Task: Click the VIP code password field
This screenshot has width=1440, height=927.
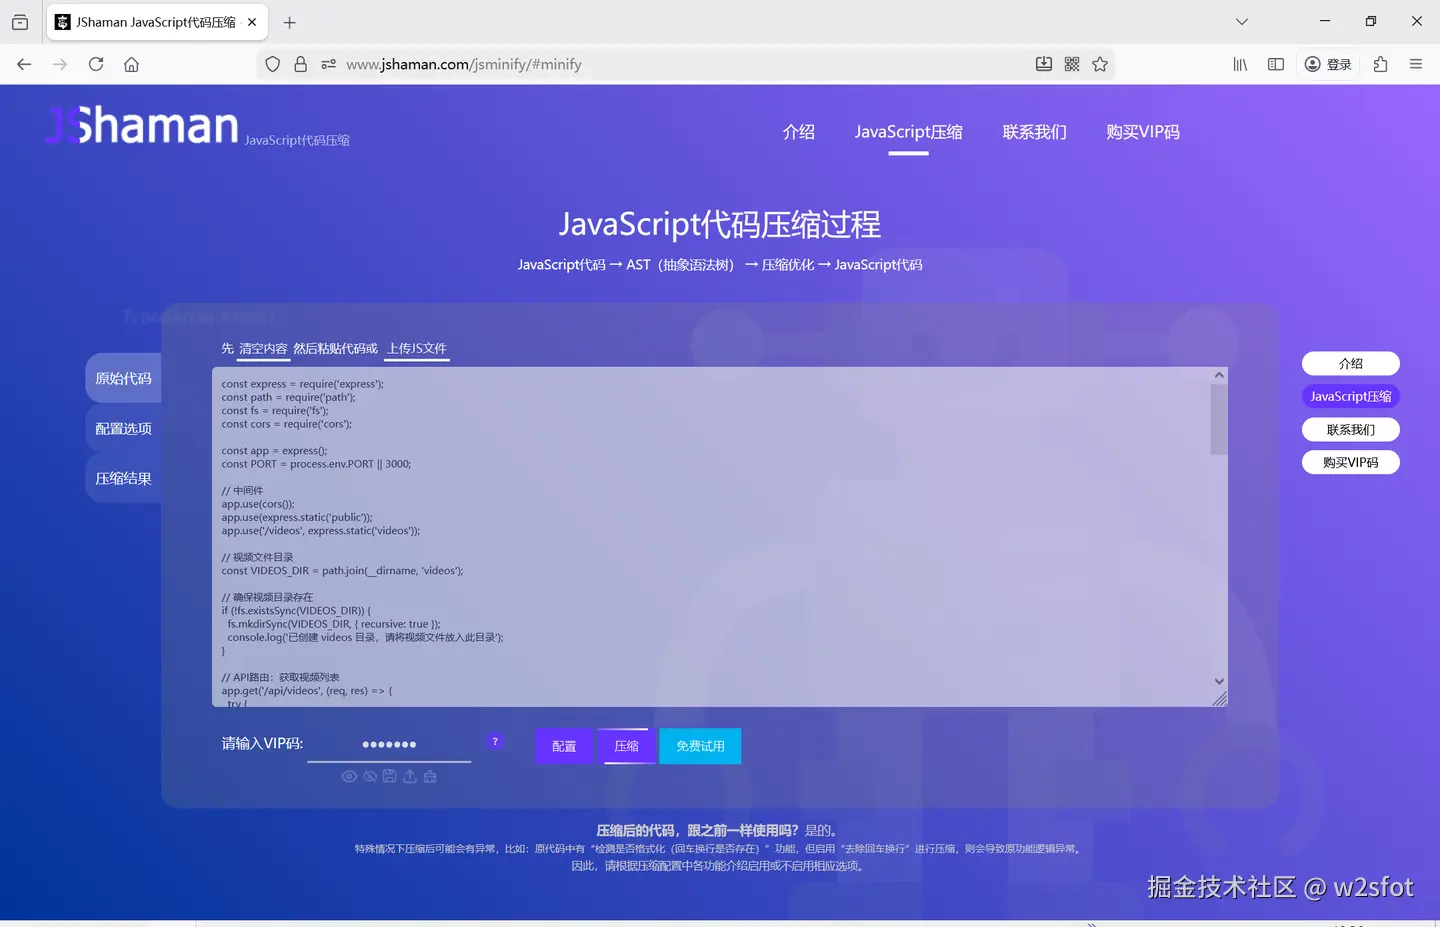Action: coord(389,744)
